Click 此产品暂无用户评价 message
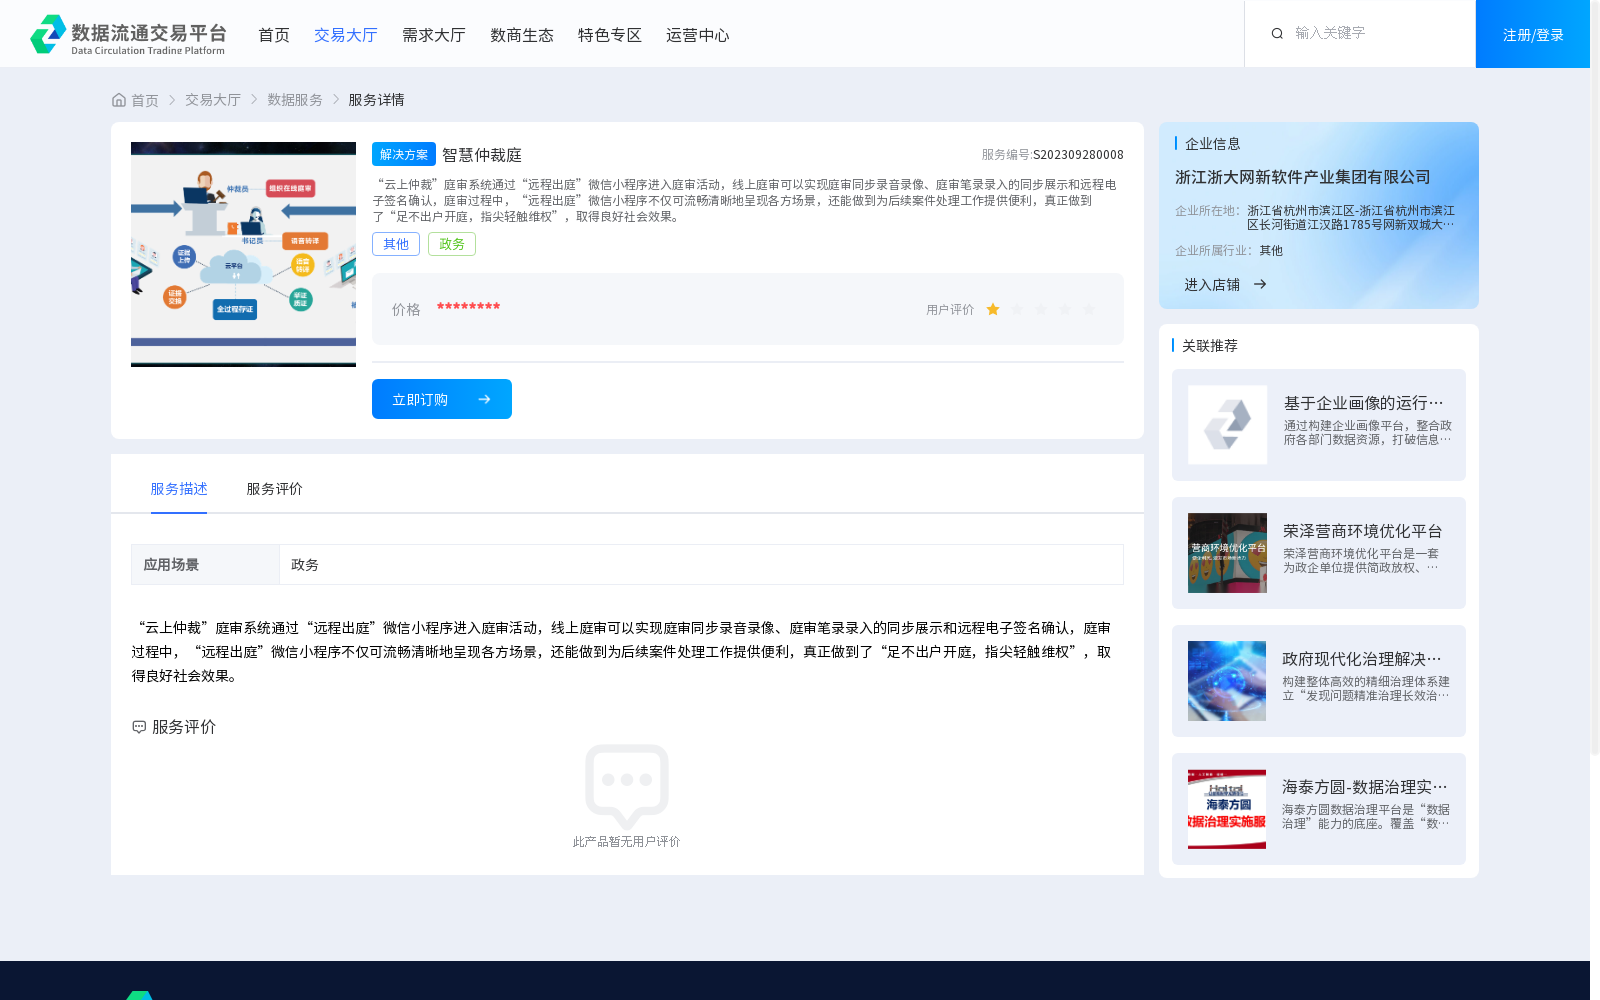Viewport: 1600px width, 1000px height. (626, 842)
